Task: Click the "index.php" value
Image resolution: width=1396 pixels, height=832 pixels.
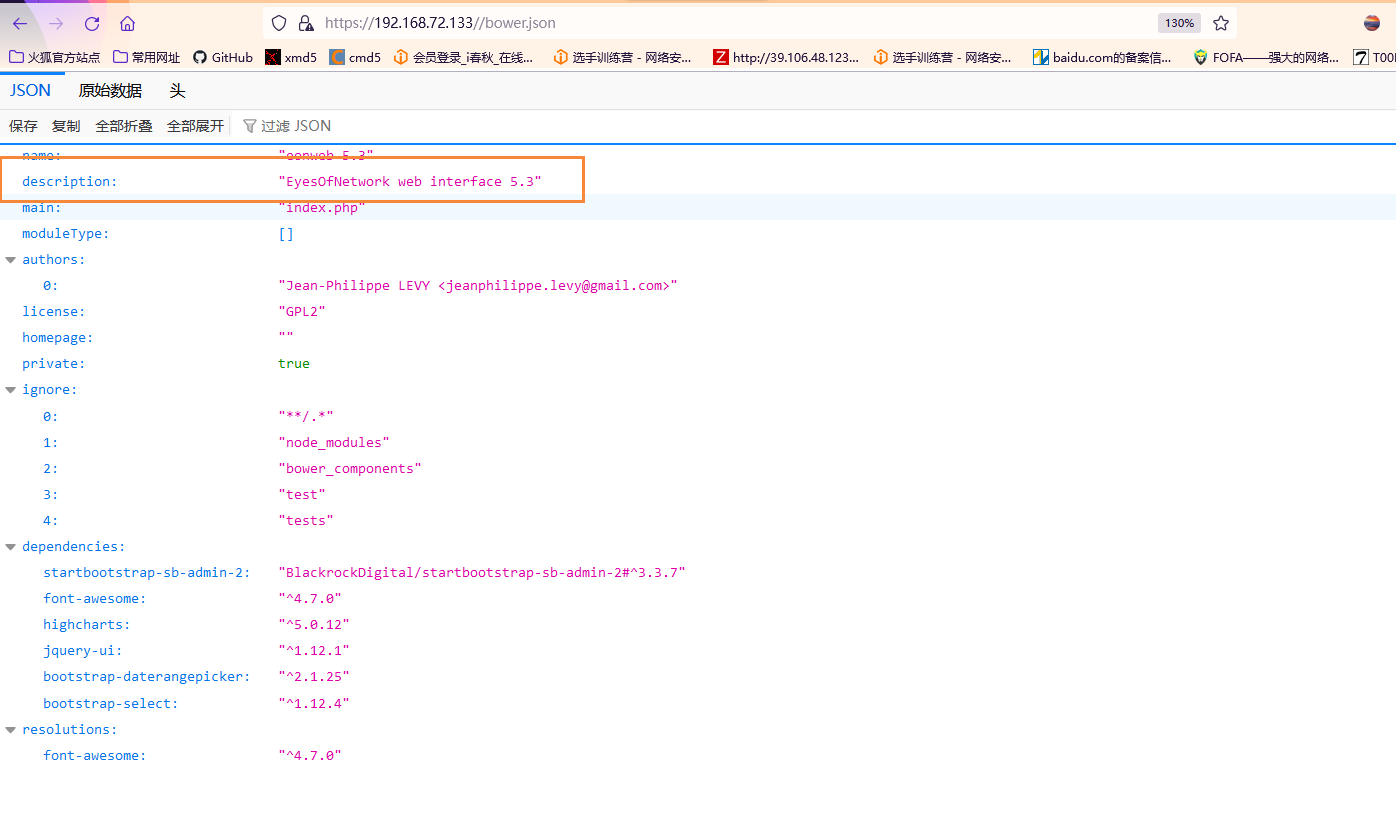Action: 322,208
